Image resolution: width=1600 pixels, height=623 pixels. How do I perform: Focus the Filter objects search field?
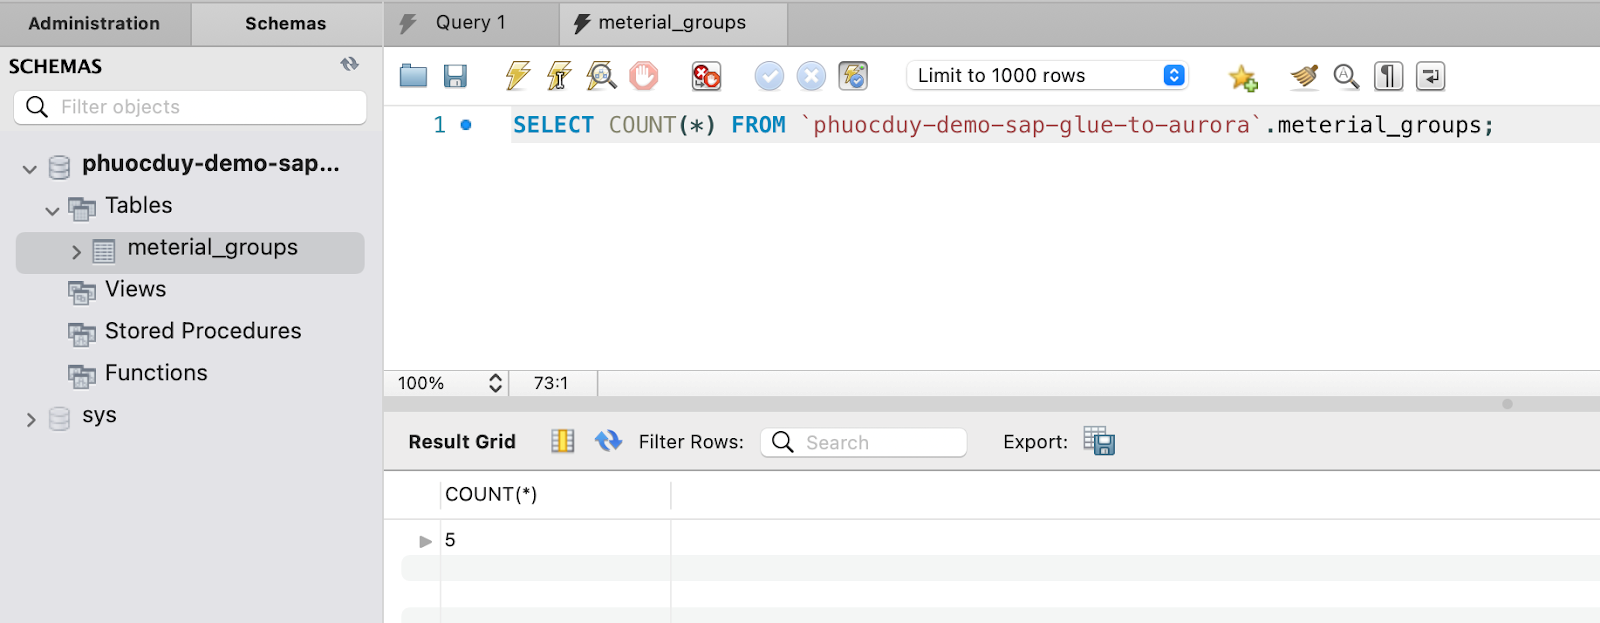[190, 107]
